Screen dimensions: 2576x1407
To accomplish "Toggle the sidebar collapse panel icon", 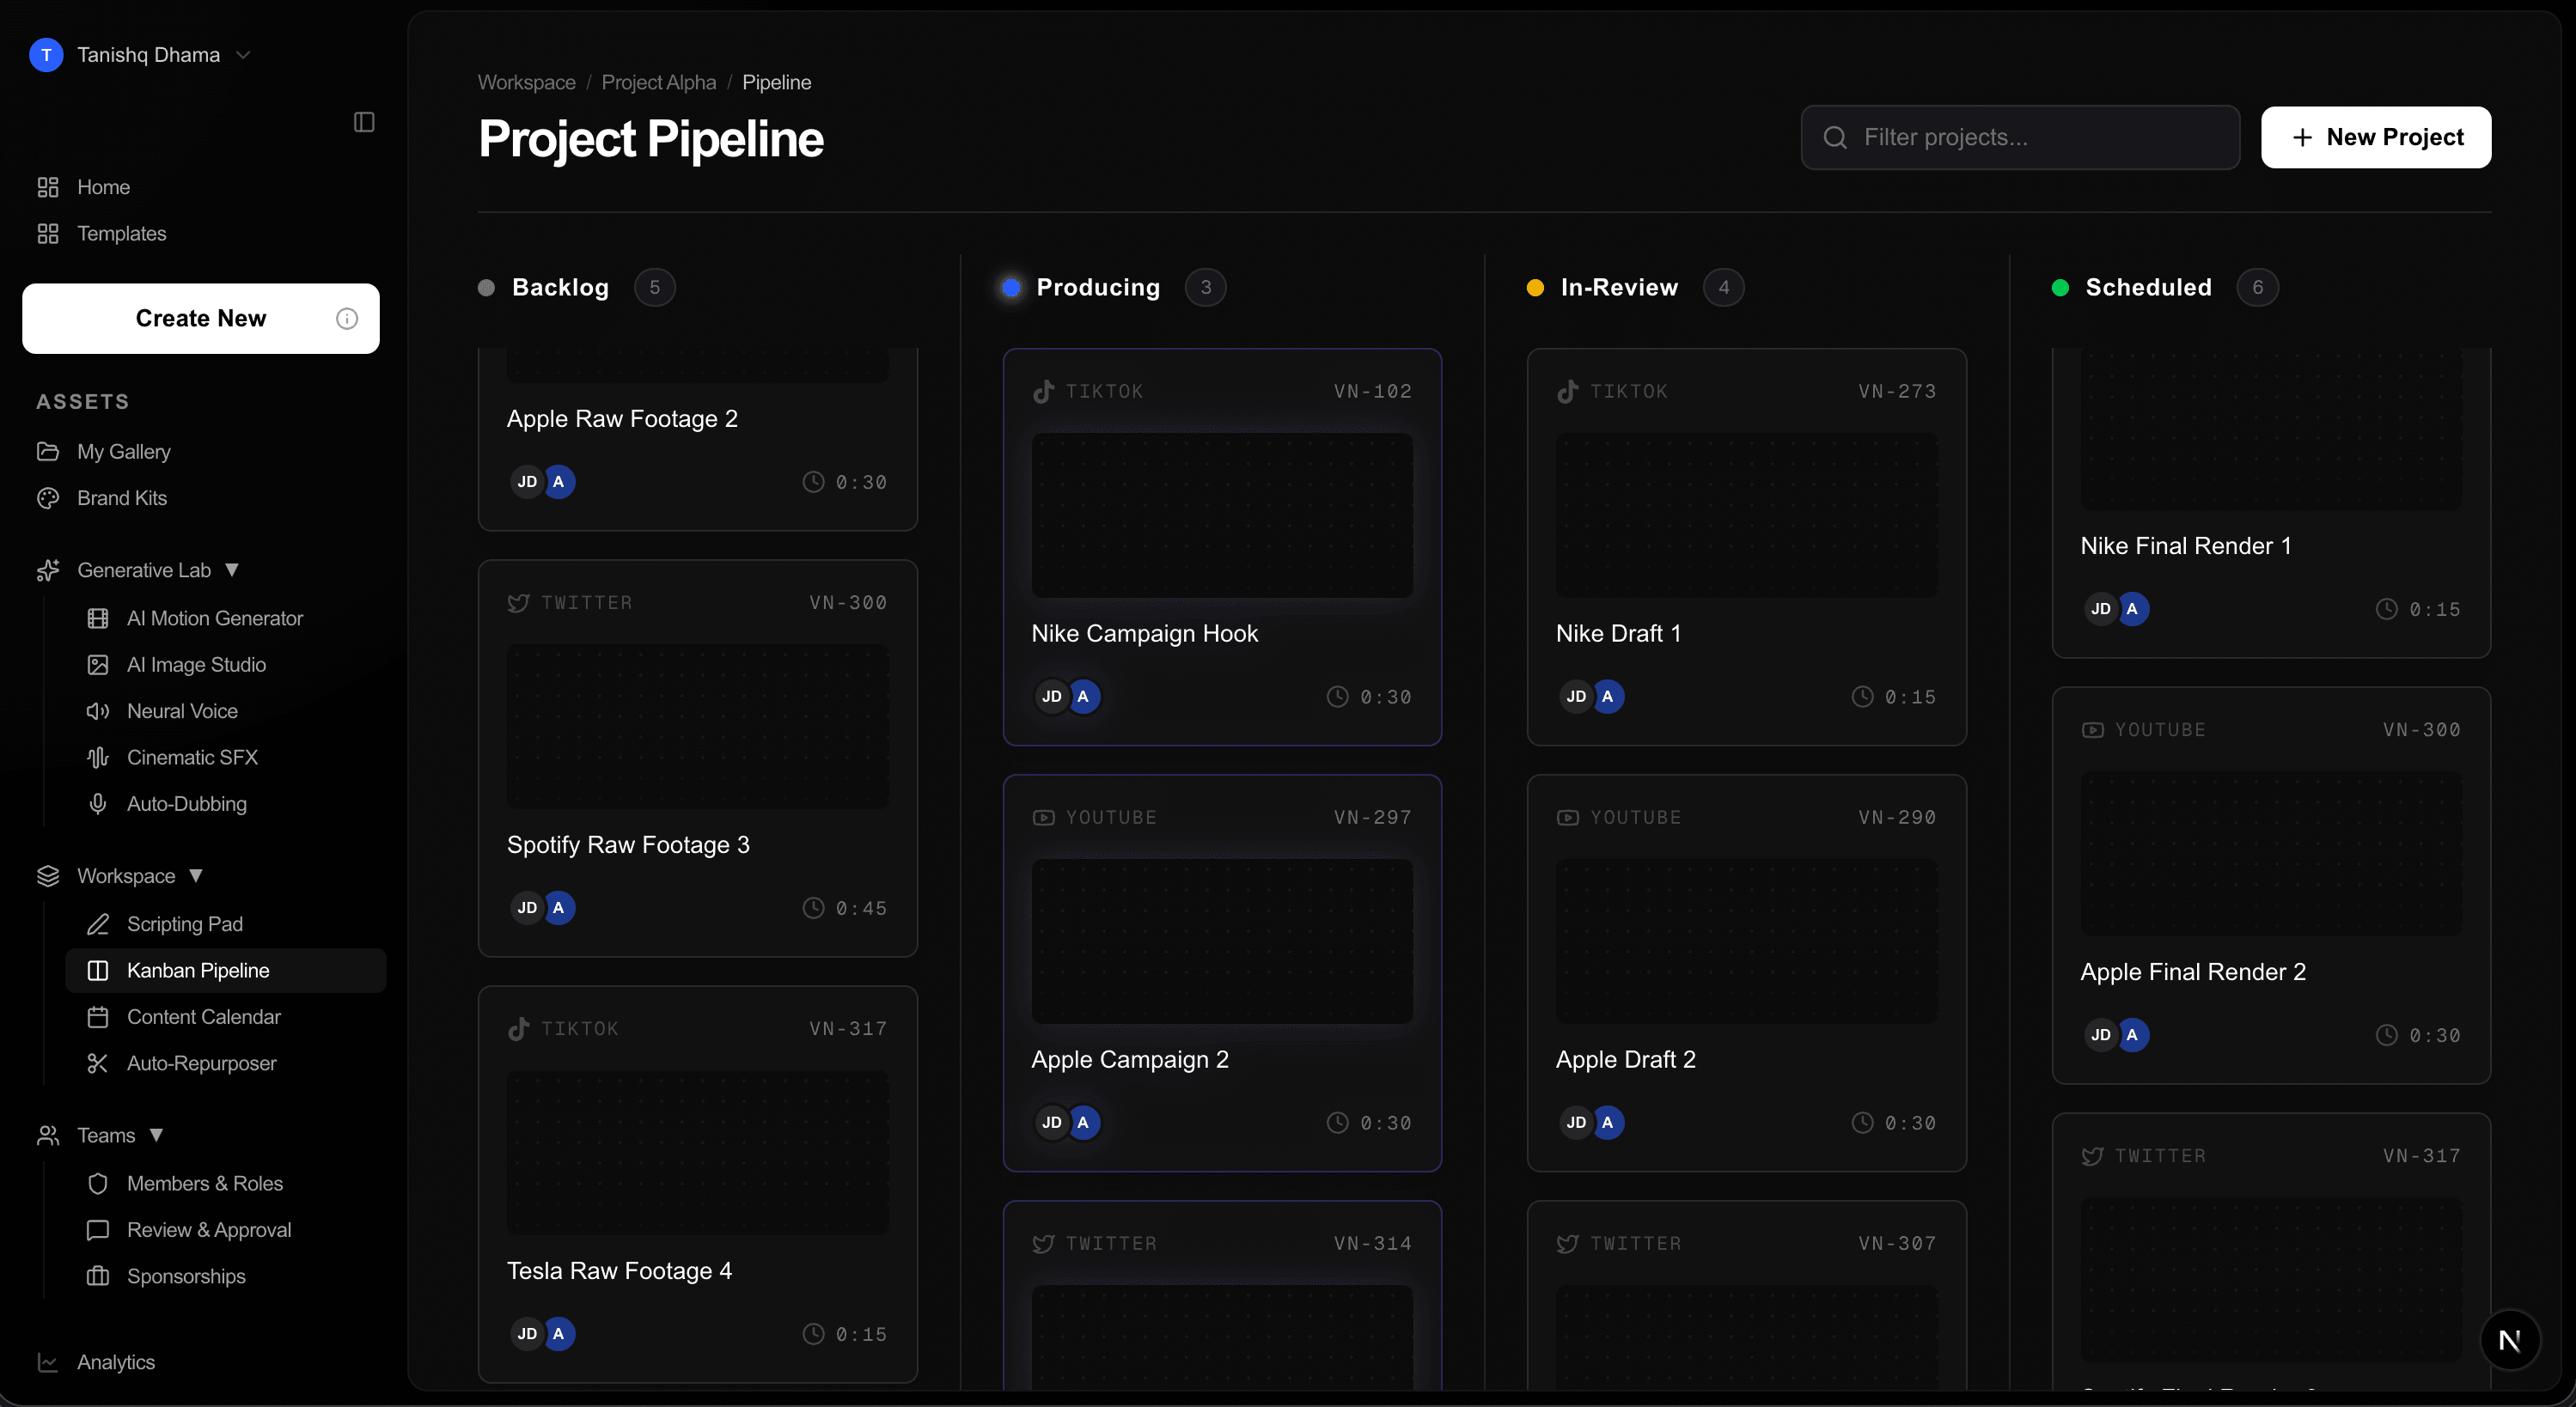I will click(364, 122).
